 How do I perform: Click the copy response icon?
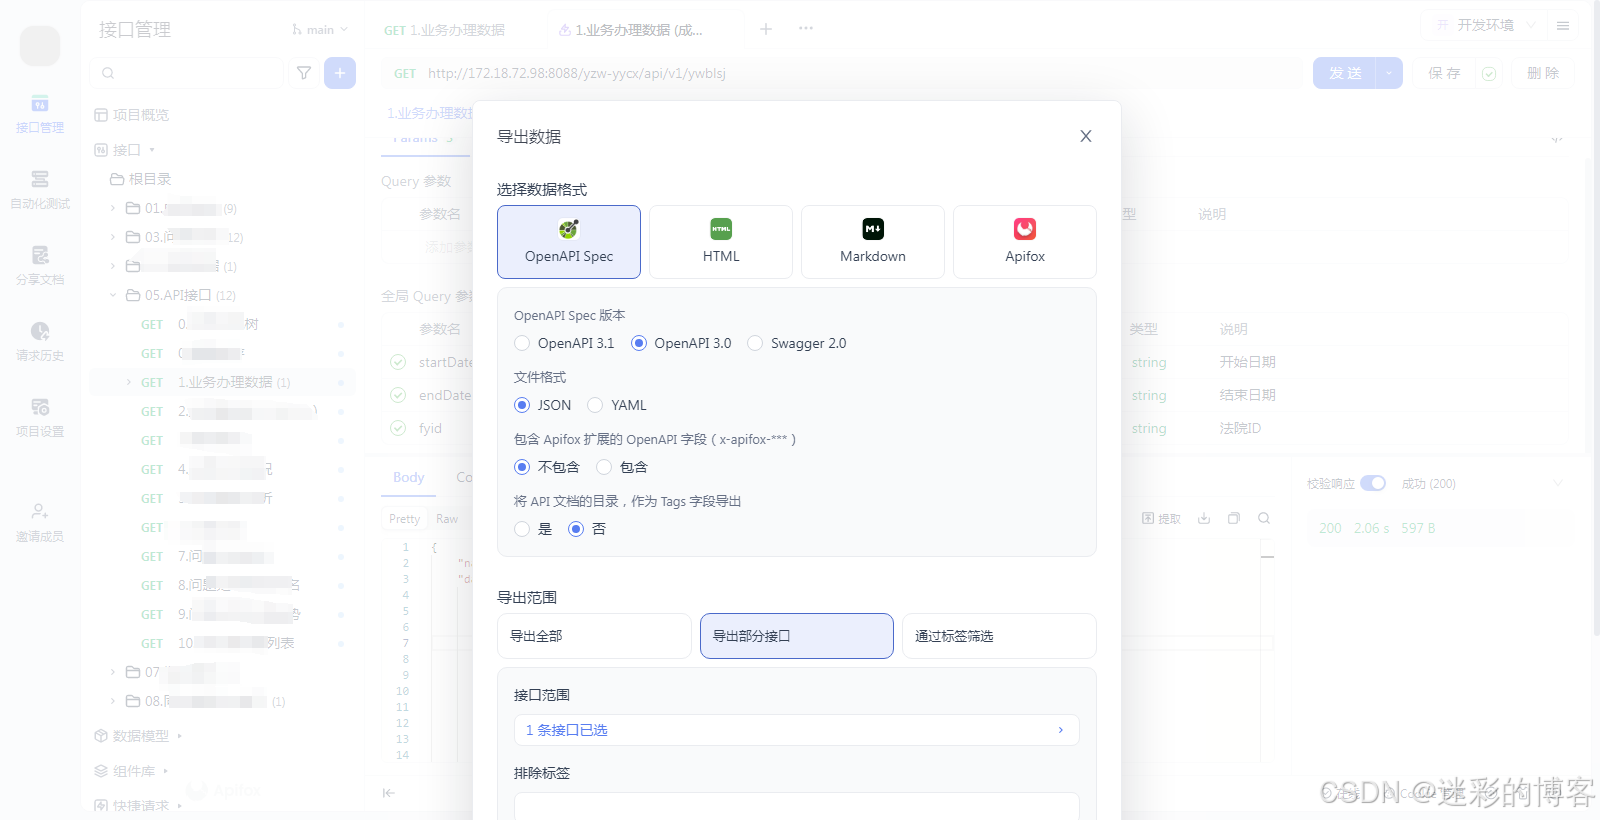coord(1234,518)
